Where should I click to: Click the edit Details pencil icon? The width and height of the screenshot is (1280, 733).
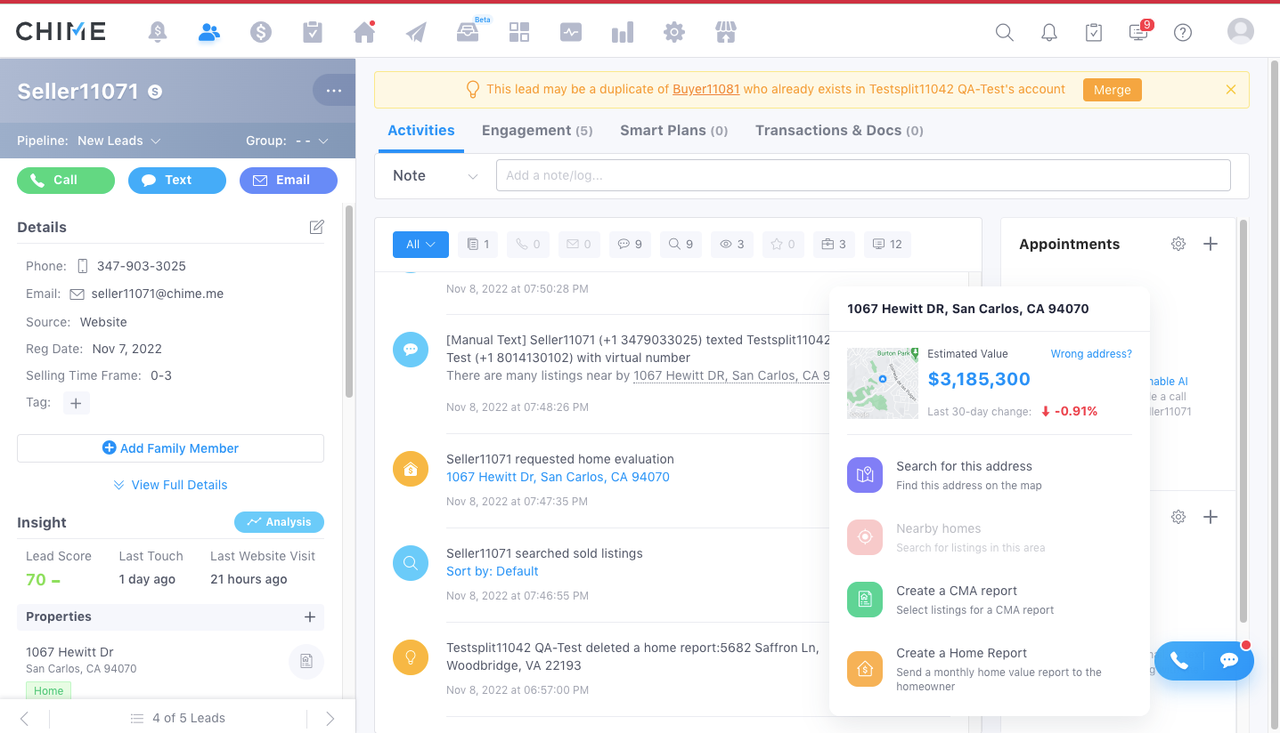pyautogui.click(x=317, y=227)
